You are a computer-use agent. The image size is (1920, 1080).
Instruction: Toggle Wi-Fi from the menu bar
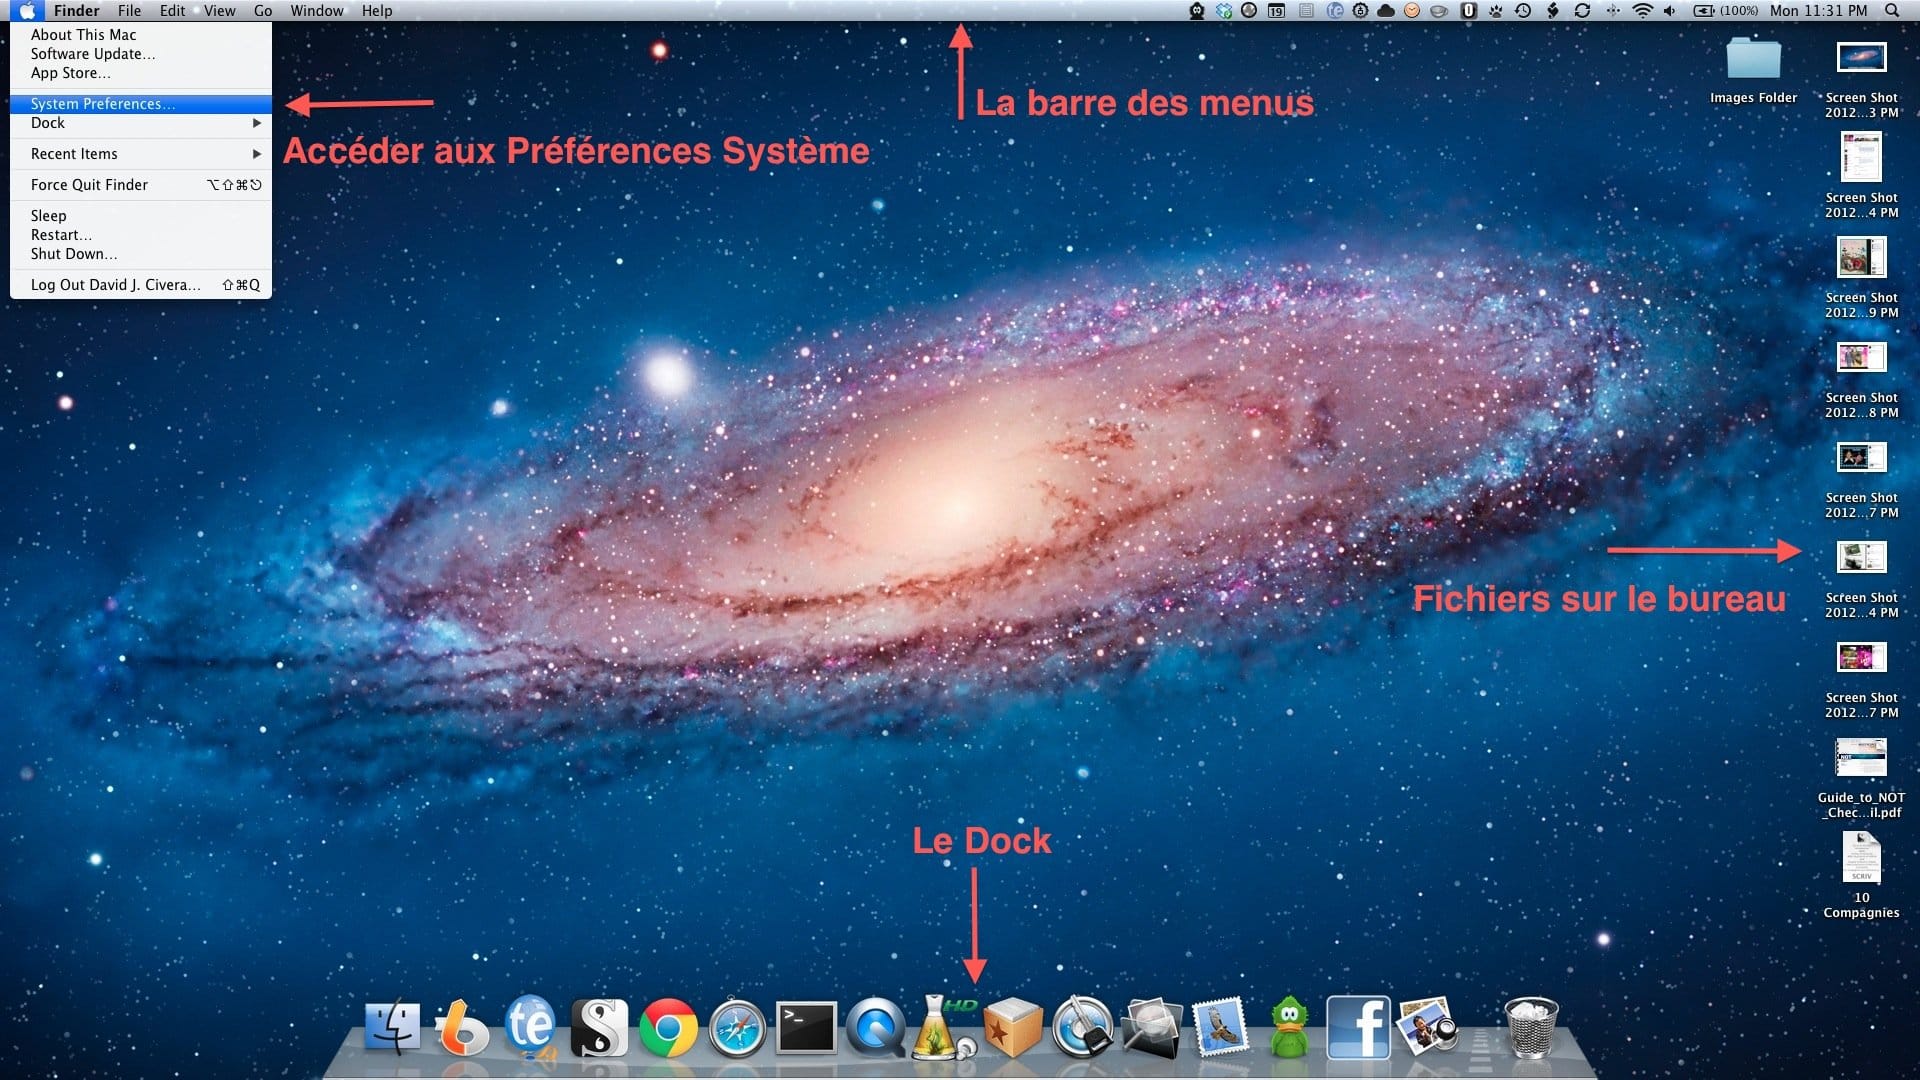point(1642,10)
